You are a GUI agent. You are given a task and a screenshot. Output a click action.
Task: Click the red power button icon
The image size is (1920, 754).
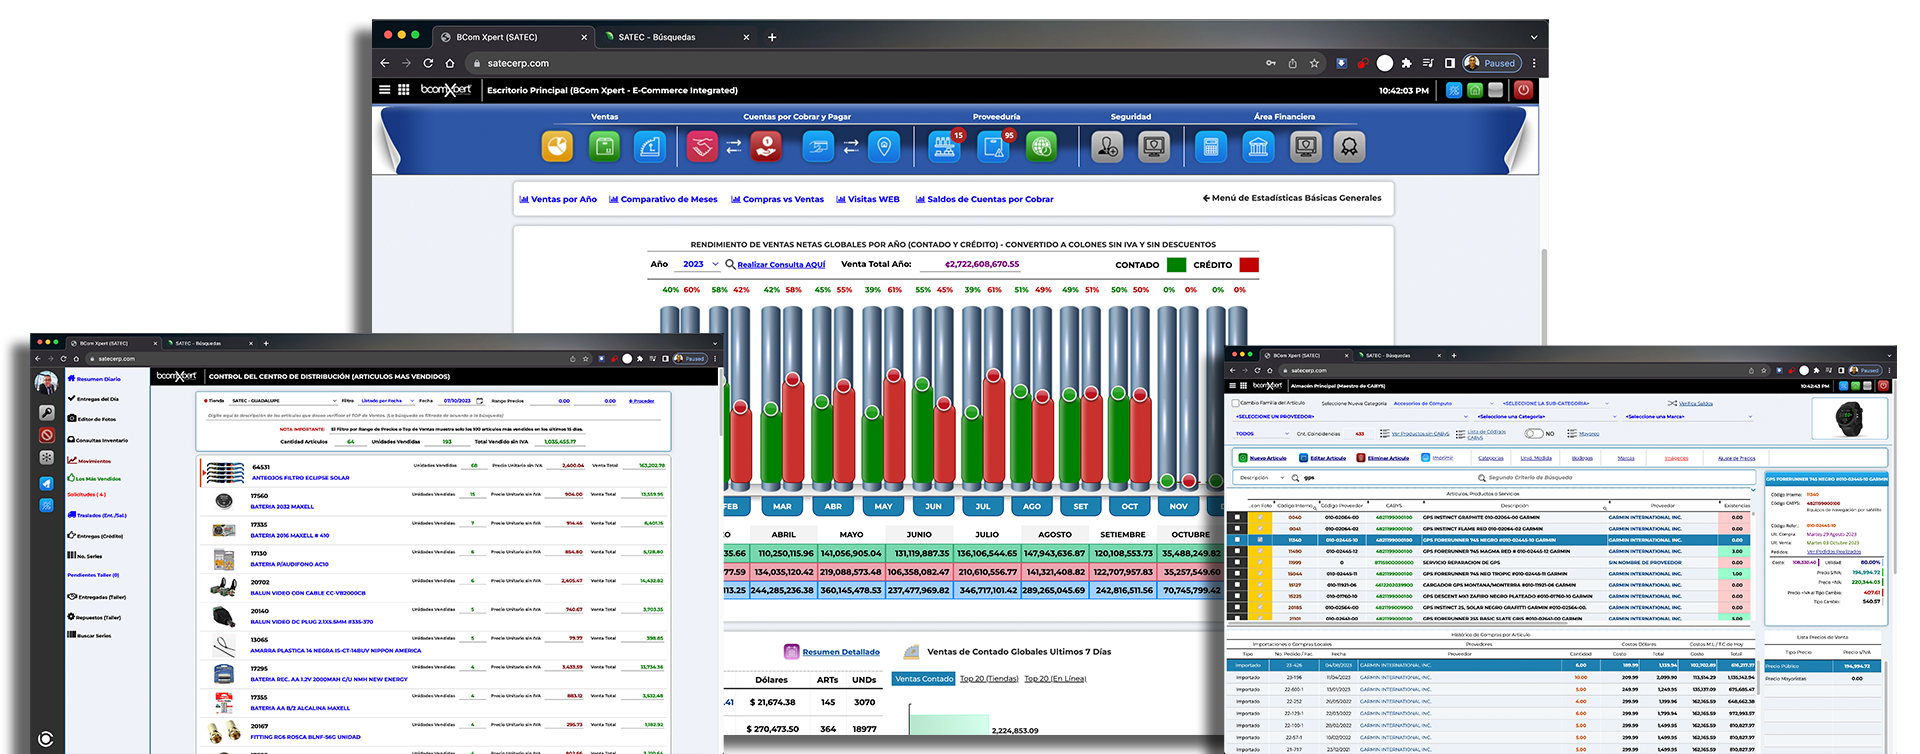(x=1523, y=90)
